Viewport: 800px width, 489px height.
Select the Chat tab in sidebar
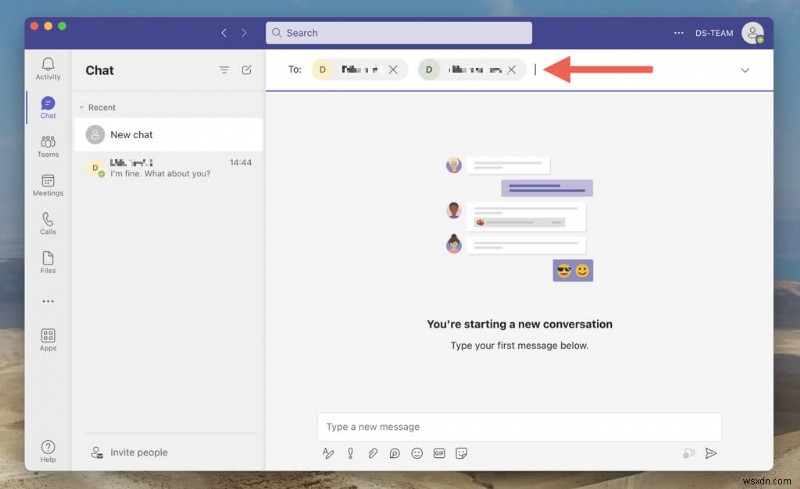(x=48, y=107)
